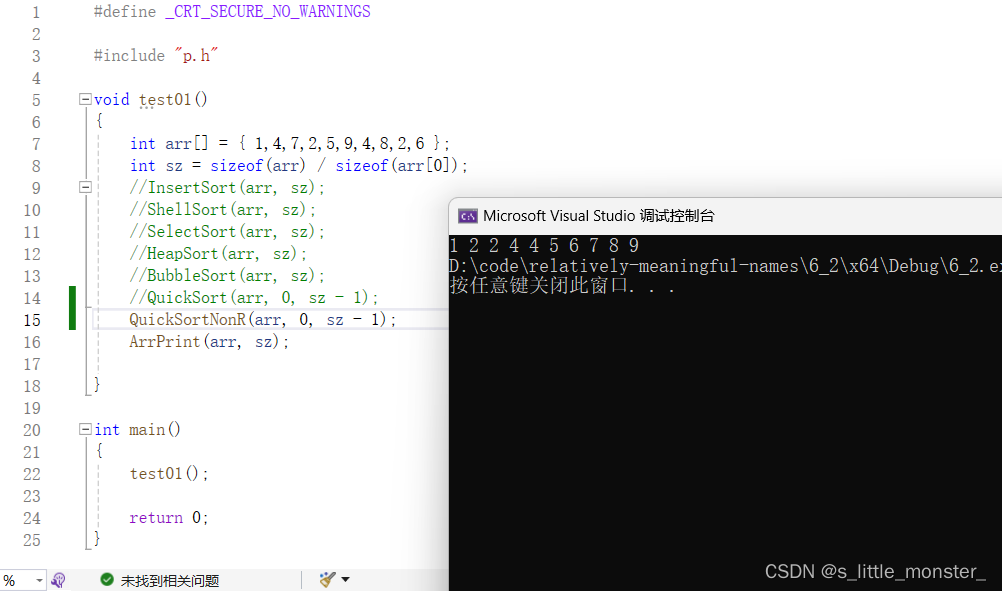Click the sorted output line in console
This screenshot has width=1002, height=591.
(x=544, y=246)
